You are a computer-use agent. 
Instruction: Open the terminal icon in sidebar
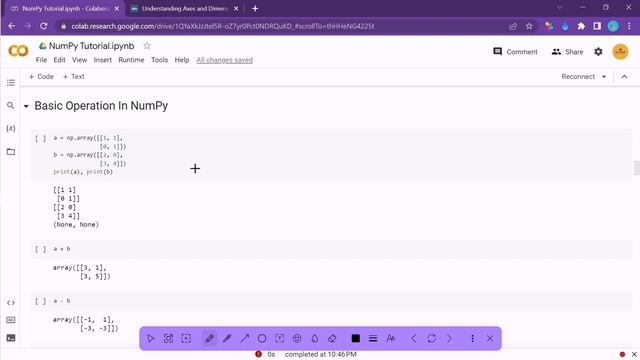click(11, 338)
